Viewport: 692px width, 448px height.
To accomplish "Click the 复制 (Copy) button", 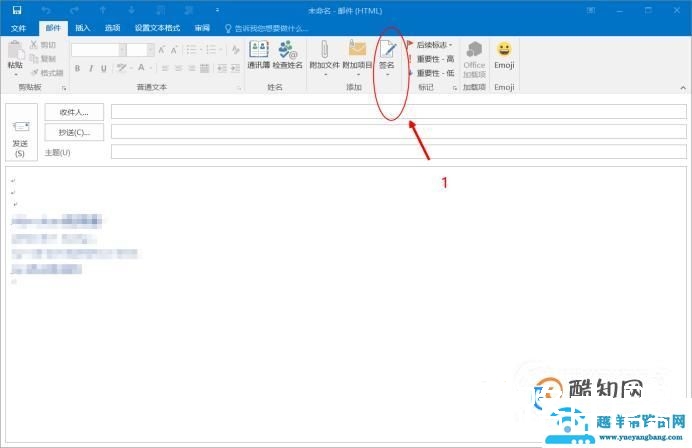I will pyautogui.click(x=43, y=59).
